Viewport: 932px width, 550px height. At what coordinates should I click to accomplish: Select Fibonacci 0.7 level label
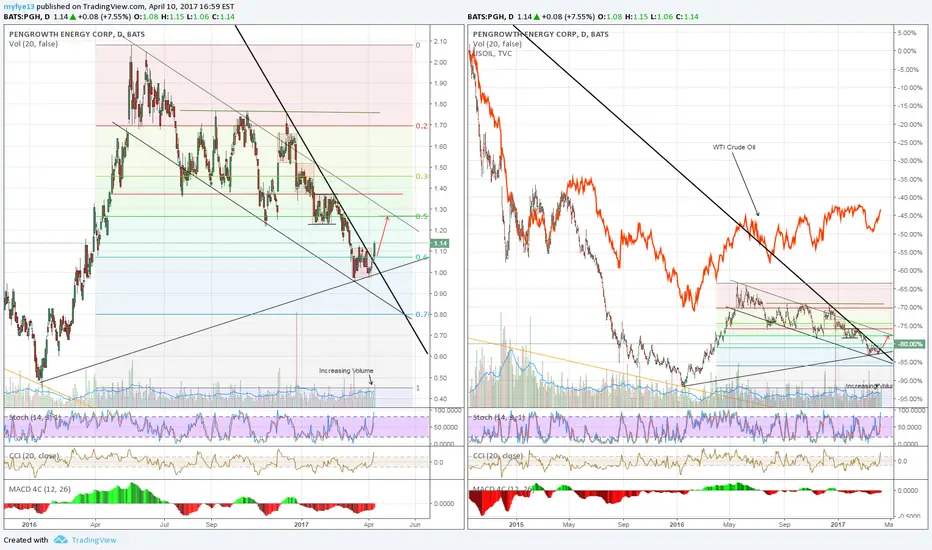tap(421, 315)
